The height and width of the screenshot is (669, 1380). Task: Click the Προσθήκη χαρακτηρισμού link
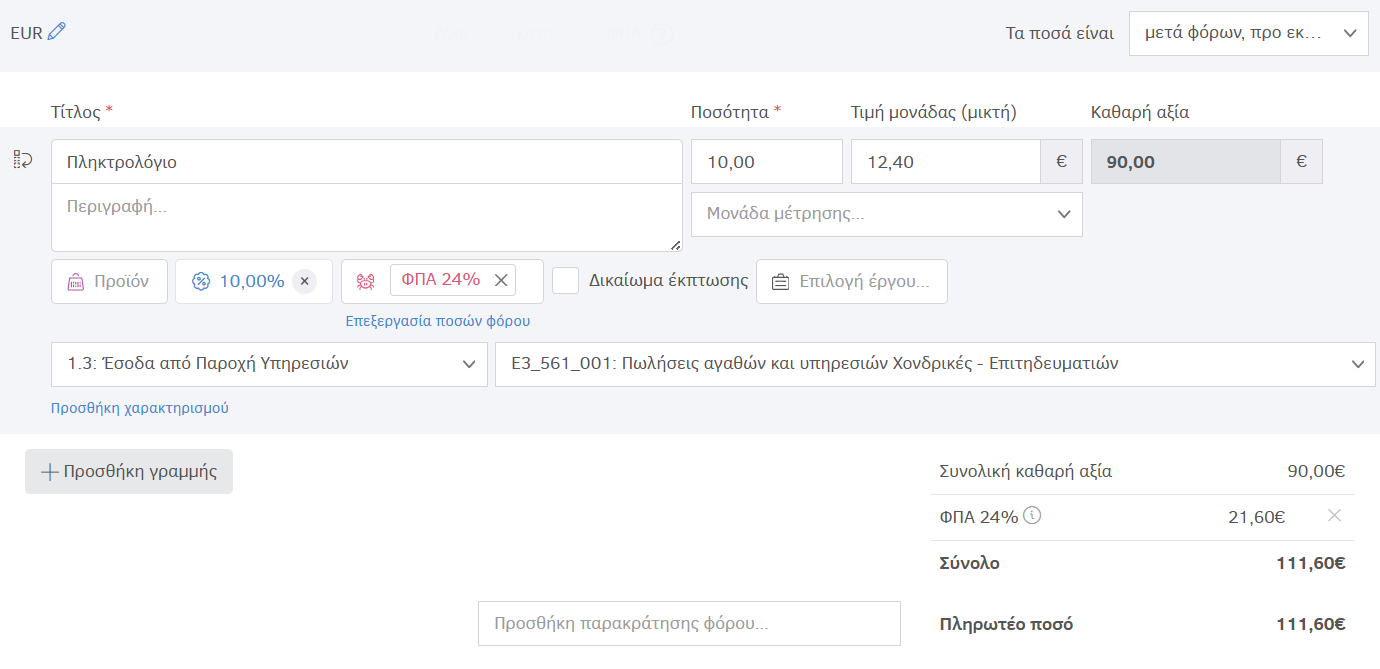(x=140, y=408)
